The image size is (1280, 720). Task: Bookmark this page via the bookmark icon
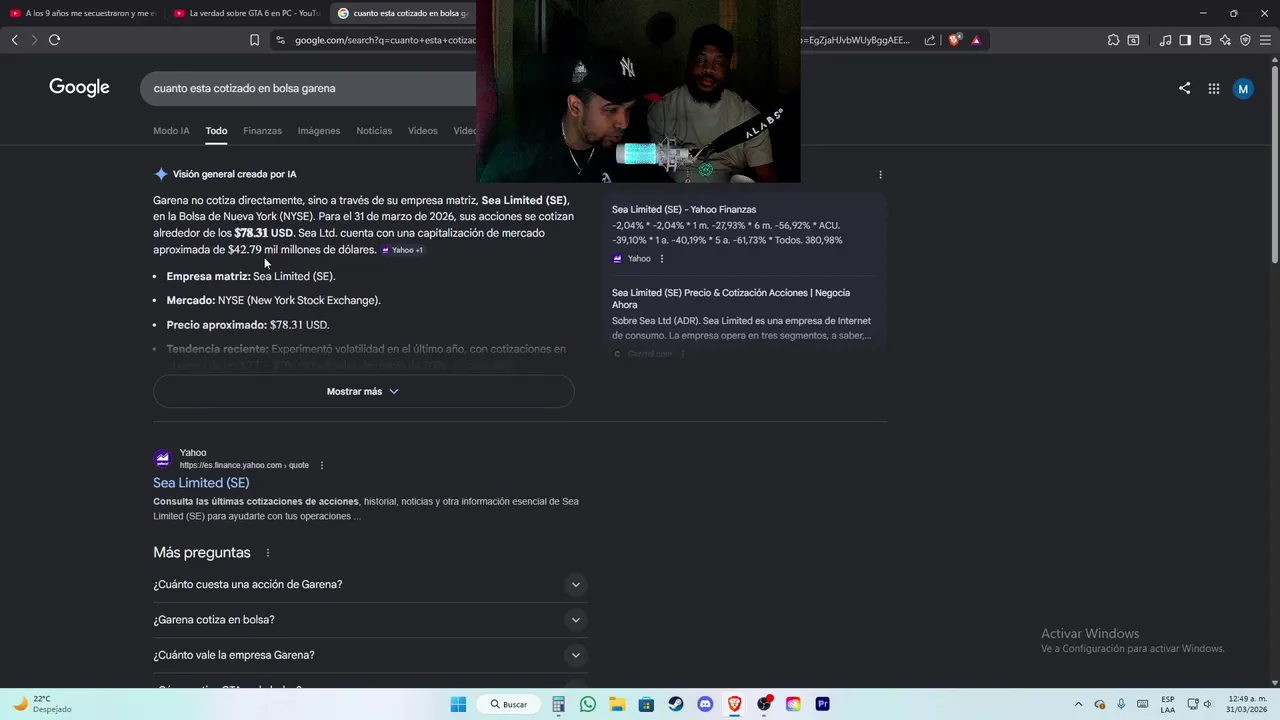point(254,40)
